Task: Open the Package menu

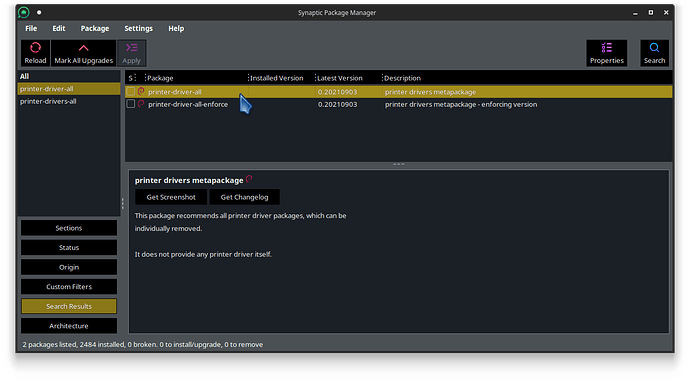Action: coord(95,28)
